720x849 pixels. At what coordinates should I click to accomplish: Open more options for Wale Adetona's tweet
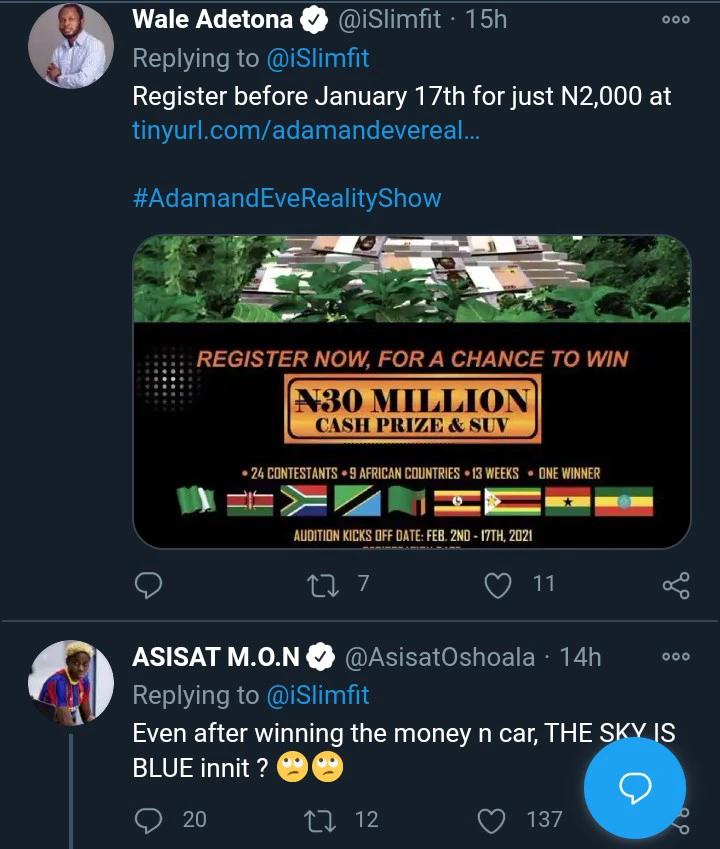(x=676, y=21)
